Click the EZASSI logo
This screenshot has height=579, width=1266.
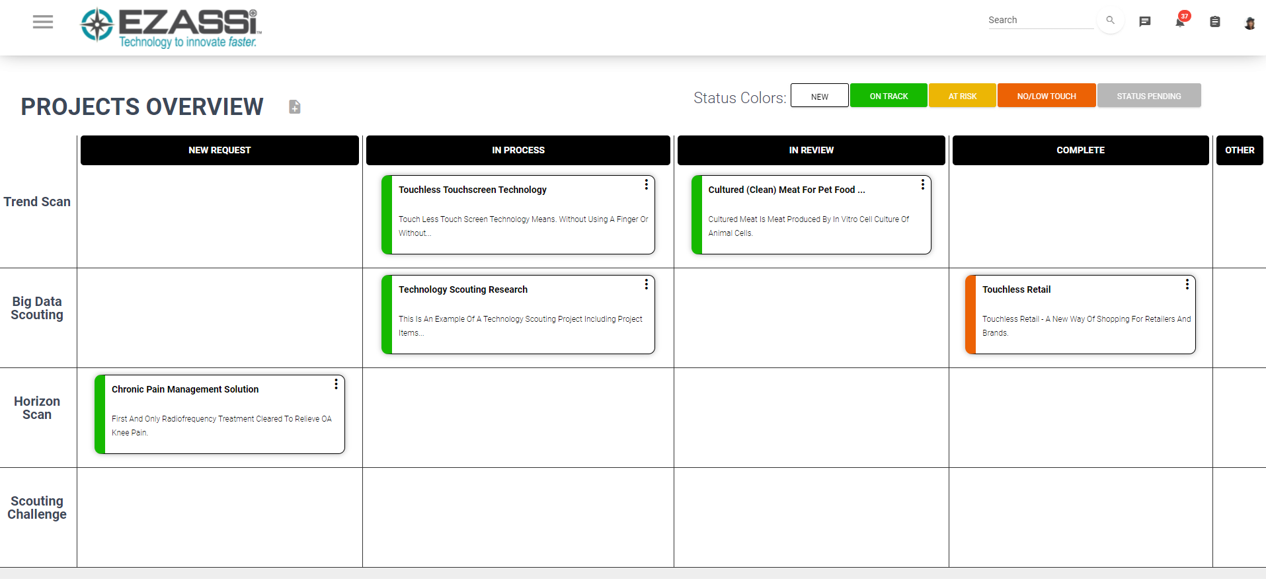click(x=170, y=27)
